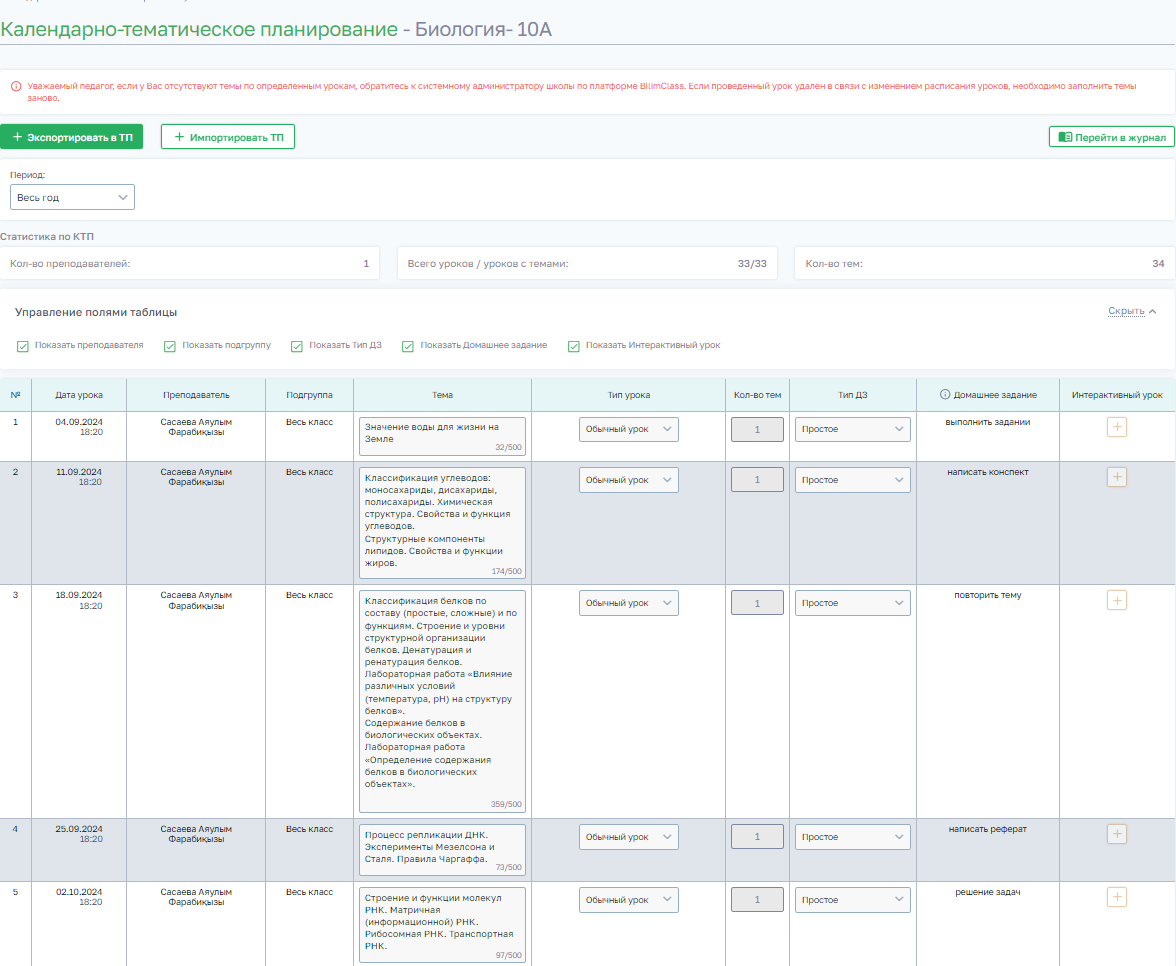Open lesson type dropdown in row 1
The width and height of the screenshot is (1176, 966).
[628, 429]
